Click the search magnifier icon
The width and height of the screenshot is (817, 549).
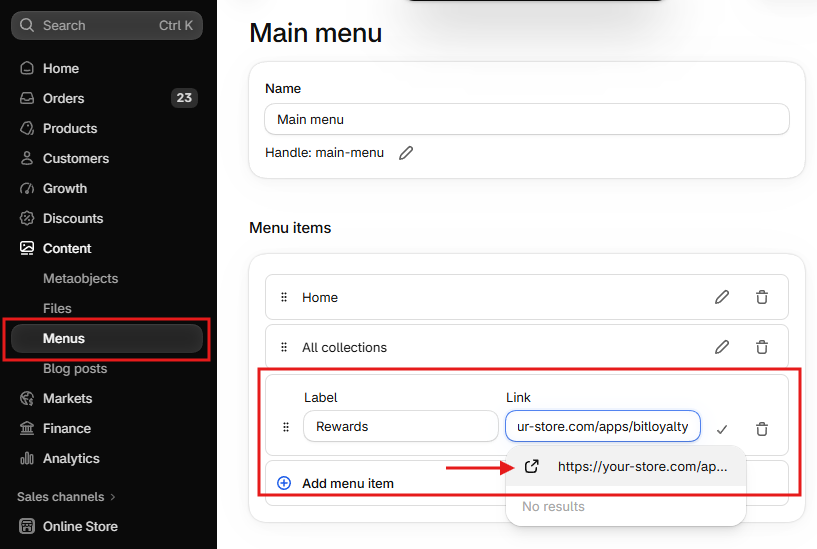(27, 25)
